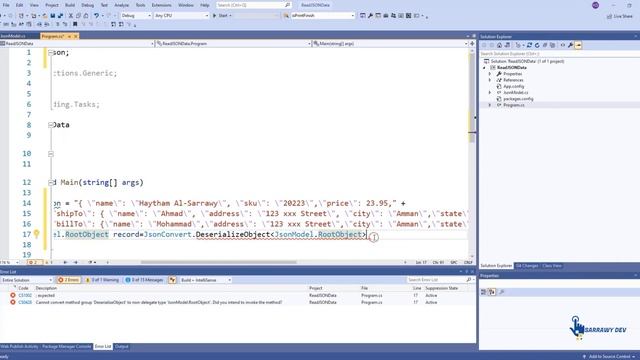
Task: Click the Alphabetical sort icon in Properties
Action: [492, 292]
